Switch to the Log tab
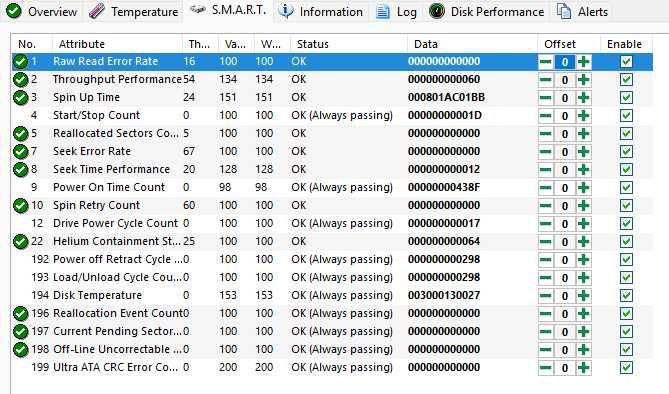This screenshot has height=394, width=669. point(397,12)
